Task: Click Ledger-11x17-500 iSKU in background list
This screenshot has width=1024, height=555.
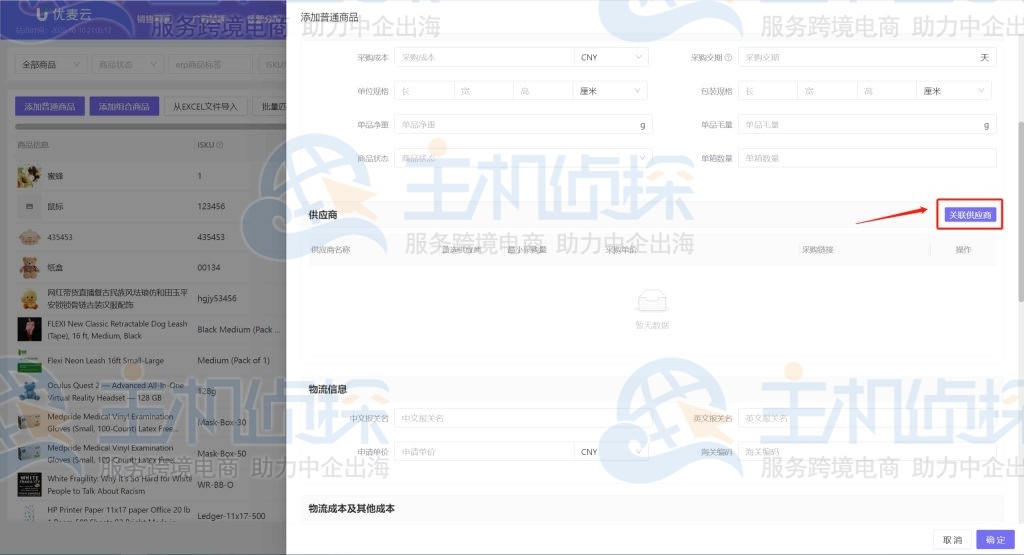Action: [x=231, y=516]
